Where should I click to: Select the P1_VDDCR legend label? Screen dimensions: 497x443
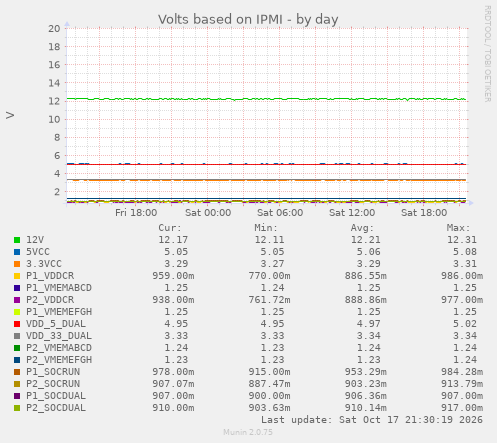click(x=50, y=276)
